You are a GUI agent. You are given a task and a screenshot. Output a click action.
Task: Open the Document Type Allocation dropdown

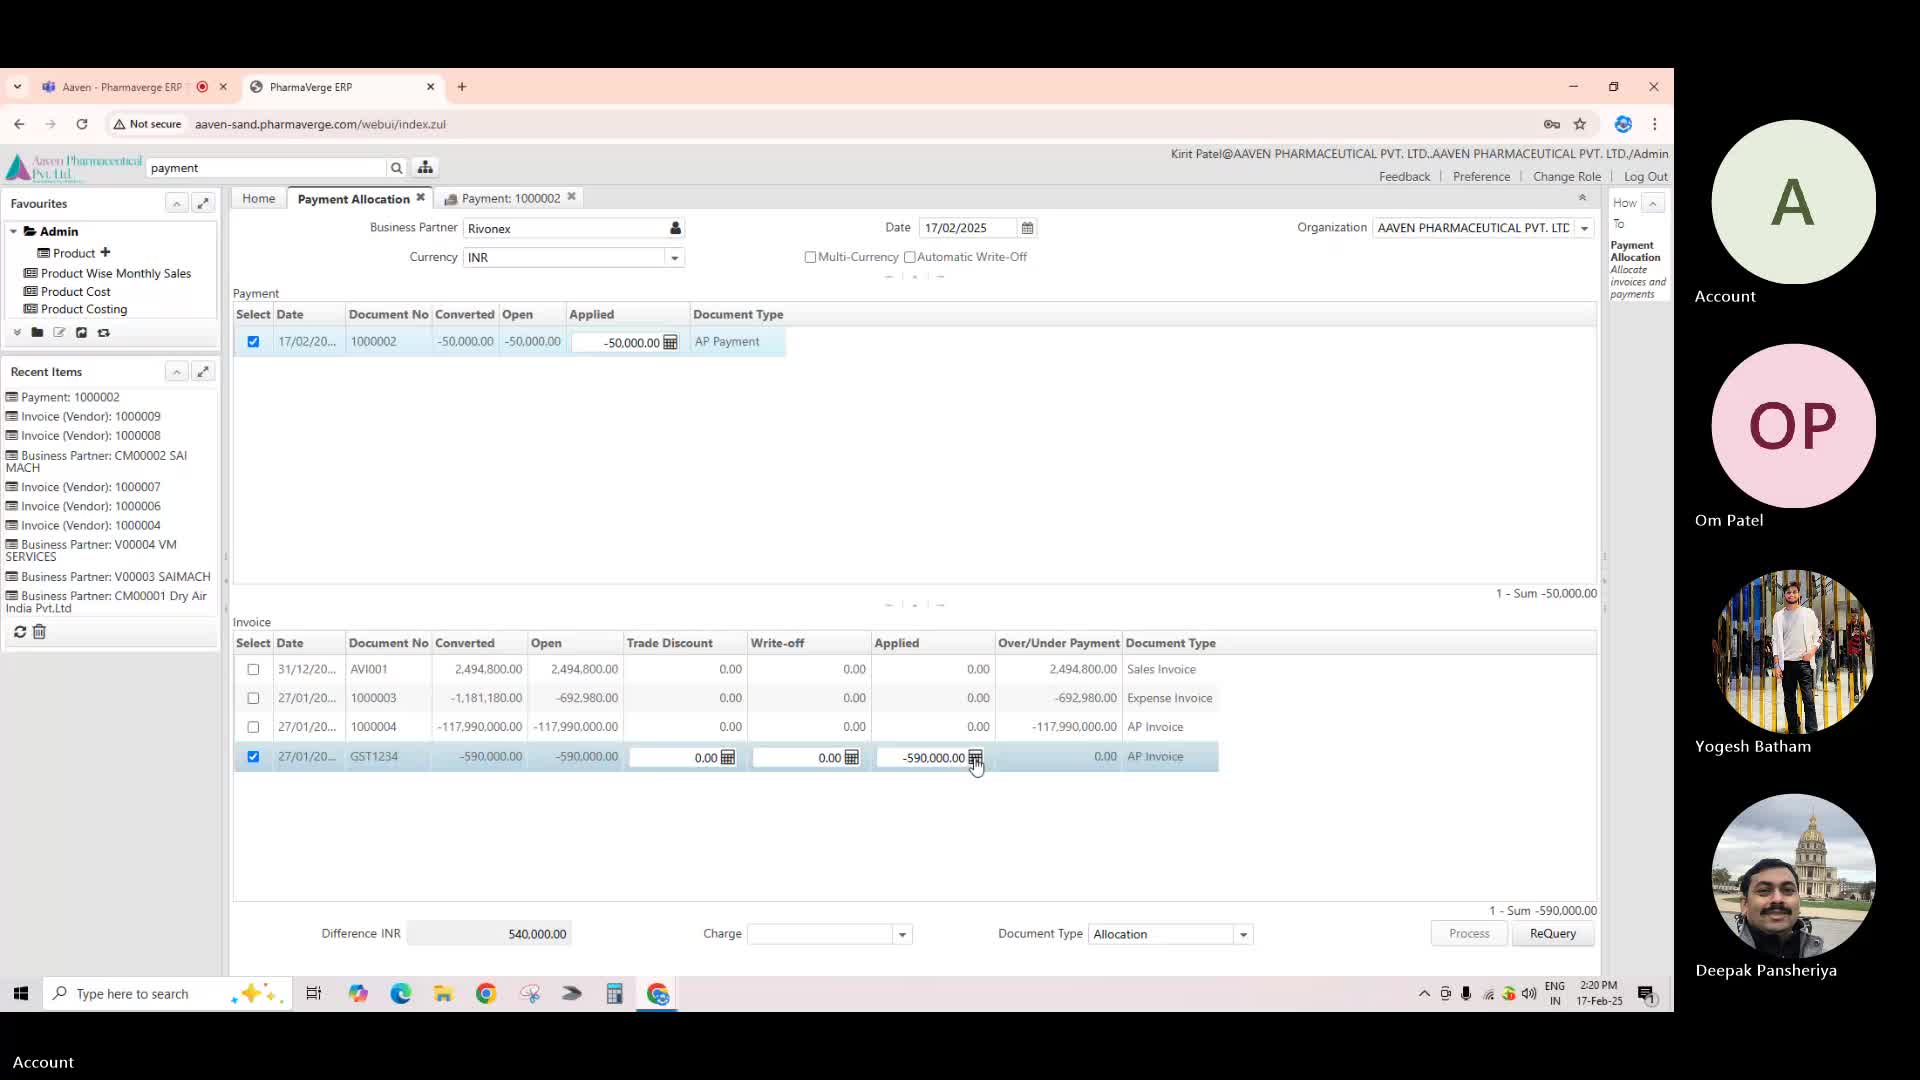[x=1243, y=934]
